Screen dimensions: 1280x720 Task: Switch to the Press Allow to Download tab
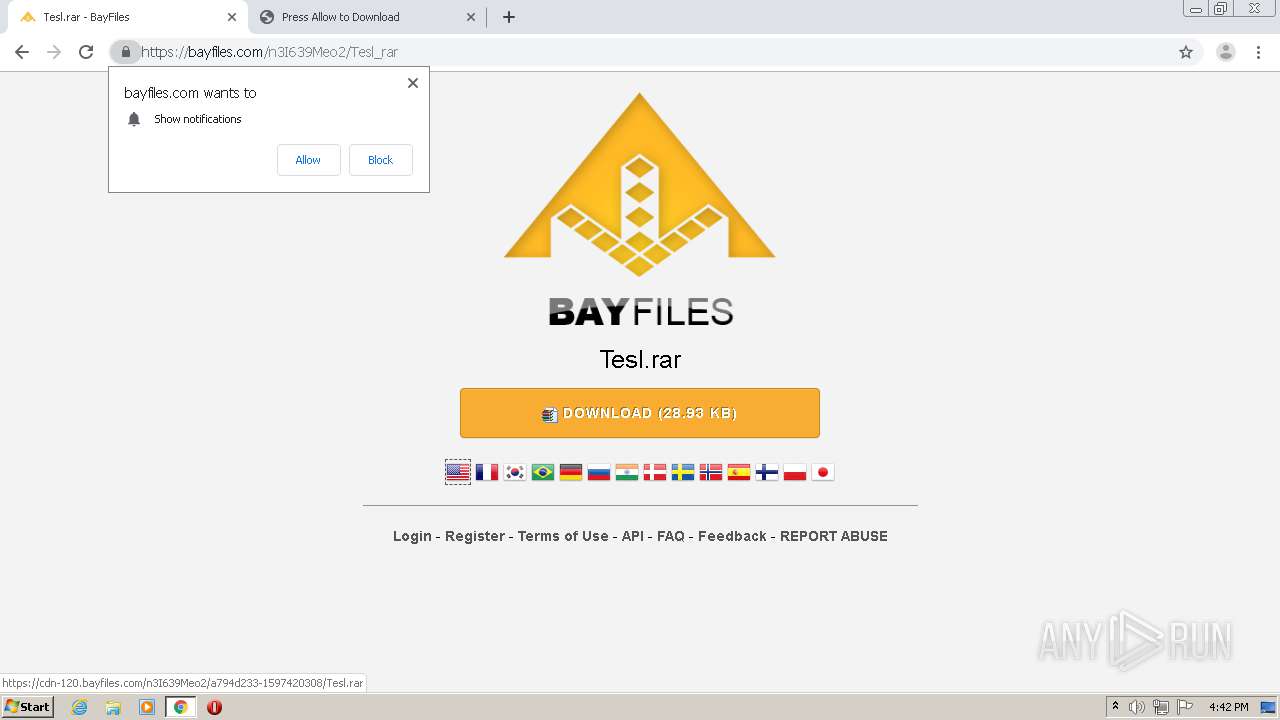368,17
